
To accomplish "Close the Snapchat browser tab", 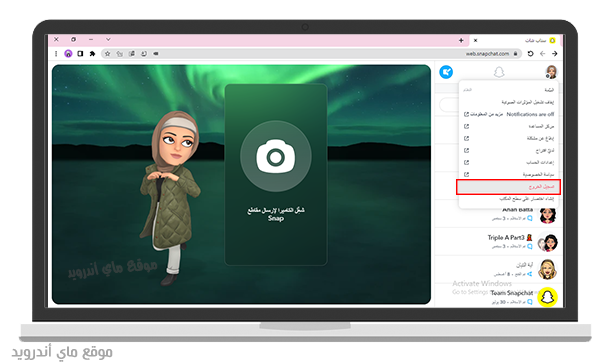I will coord(475,40).
